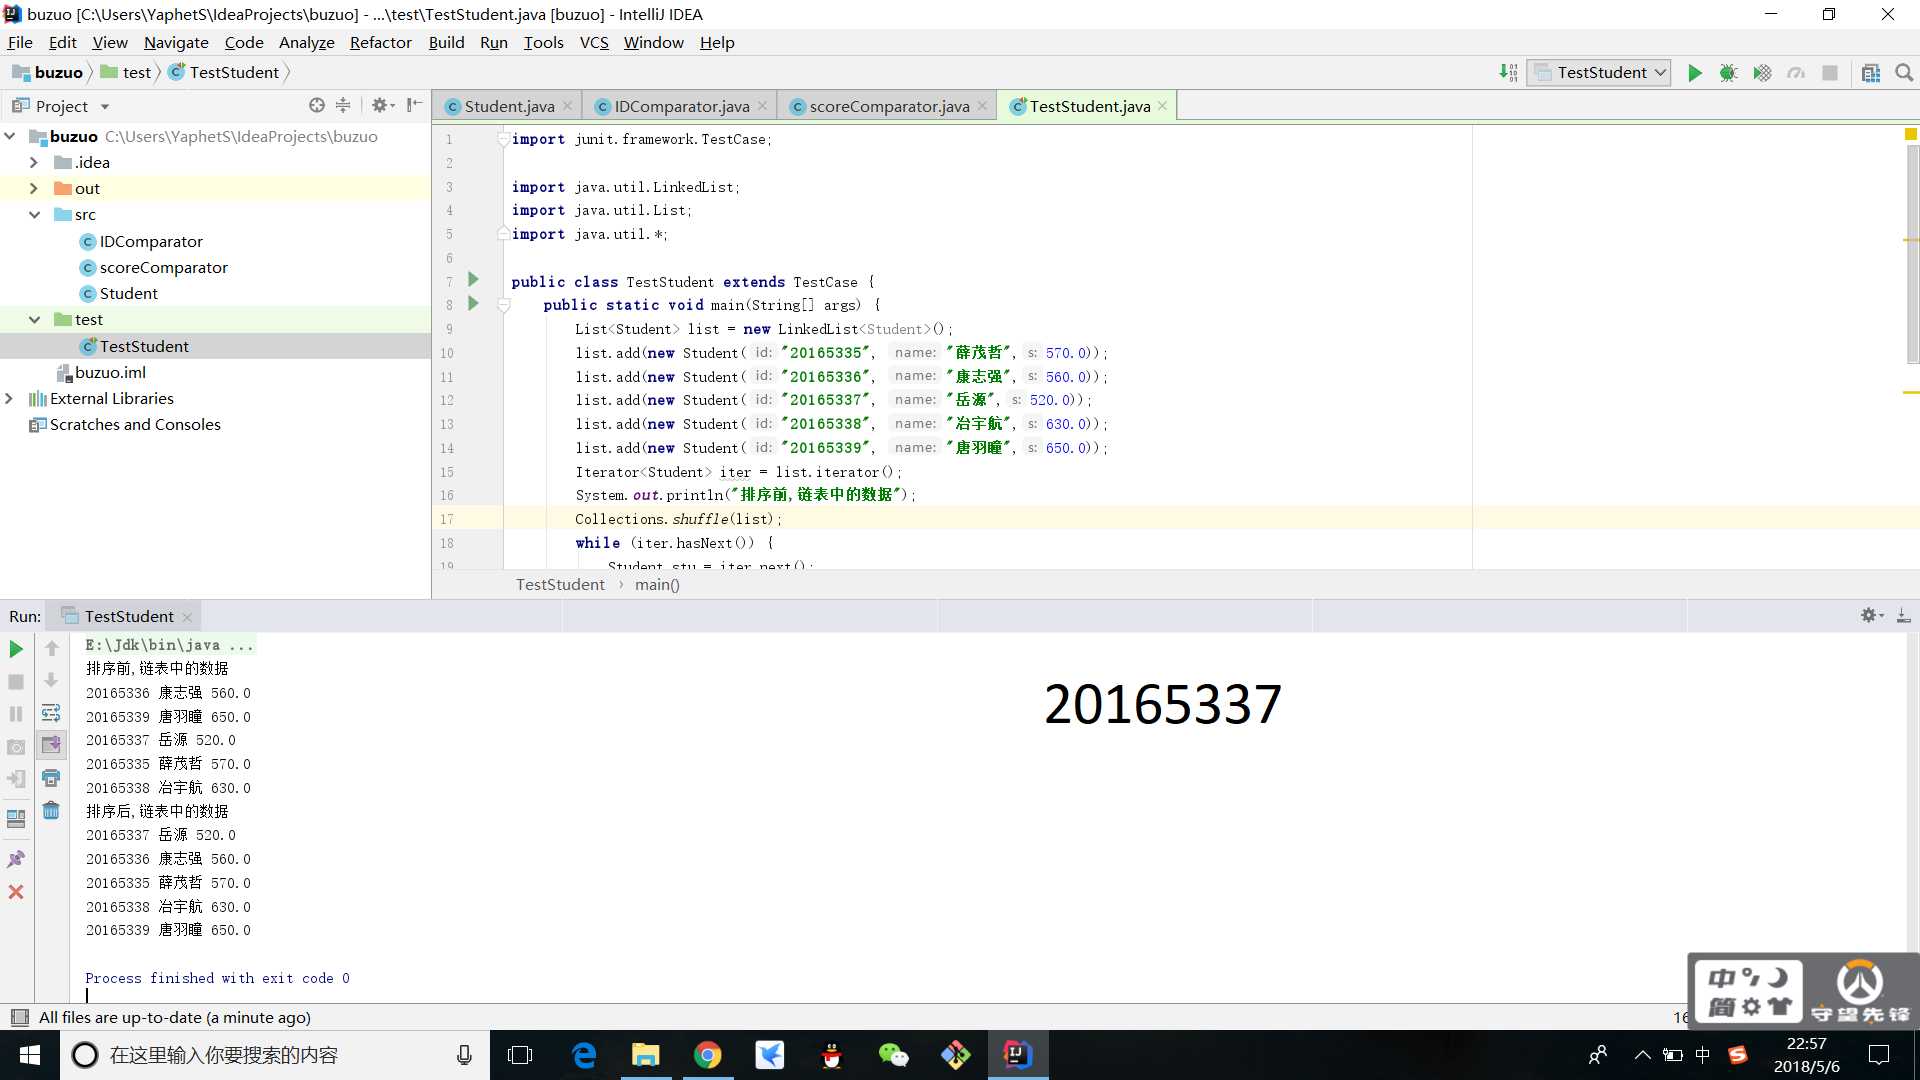Viewport: 1920px width, 1080px height.
Task: Toggle soft-wrap in the console
Action: [51, 713]
